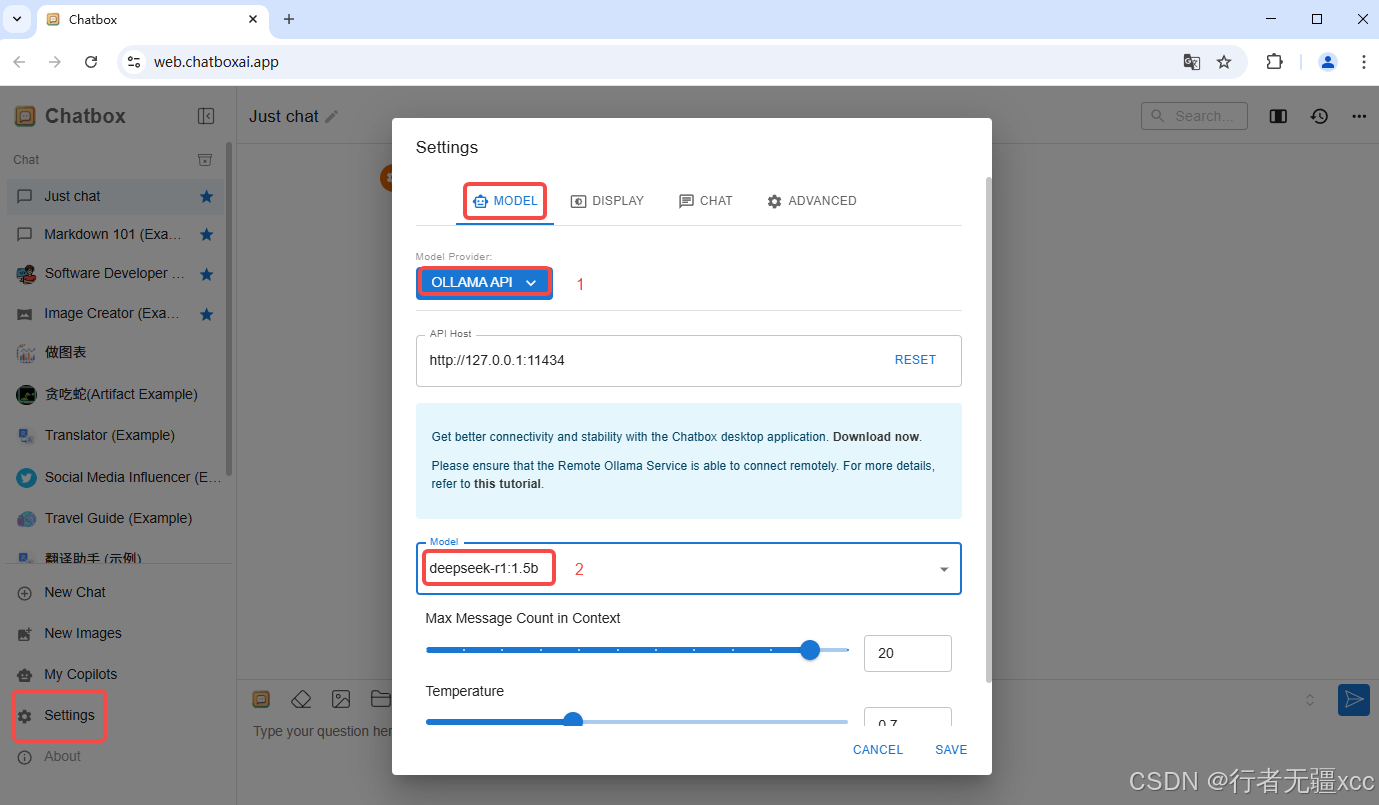Switch to the CHAT tab
This screenshot has width=1379, height=805.
click(x=705, y=201)
